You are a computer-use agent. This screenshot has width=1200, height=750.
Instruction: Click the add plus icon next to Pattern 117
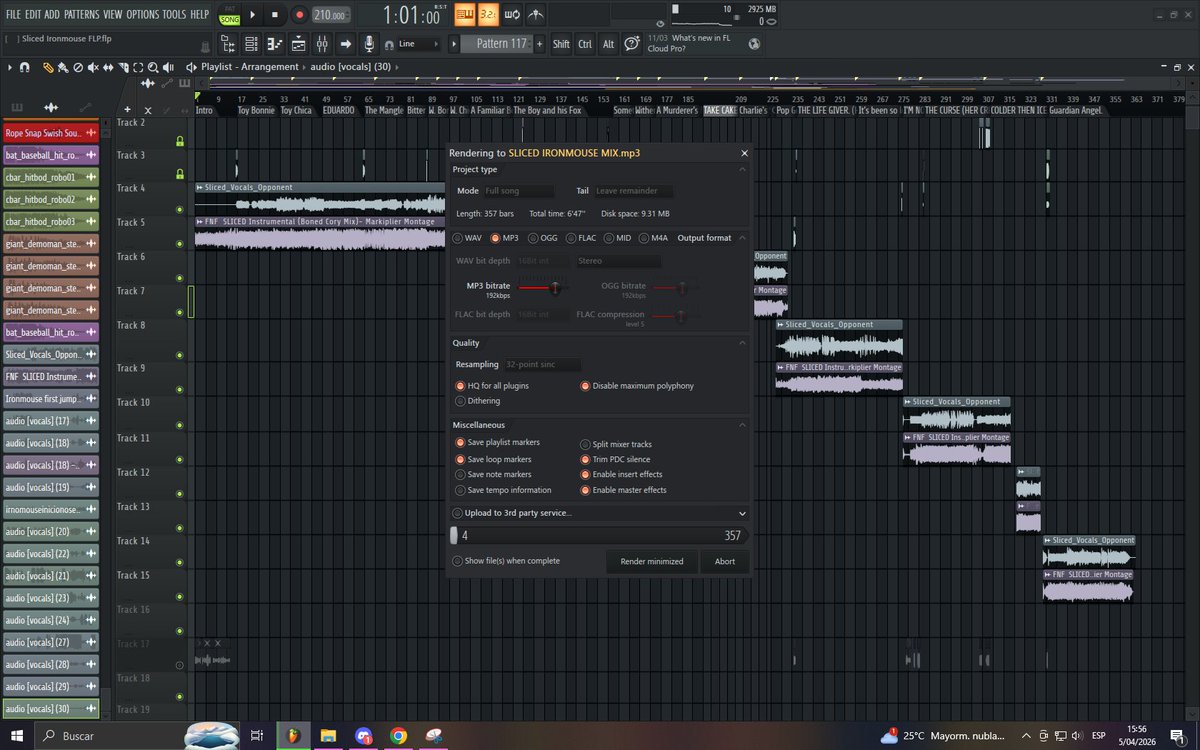click(x=540, y=43)
